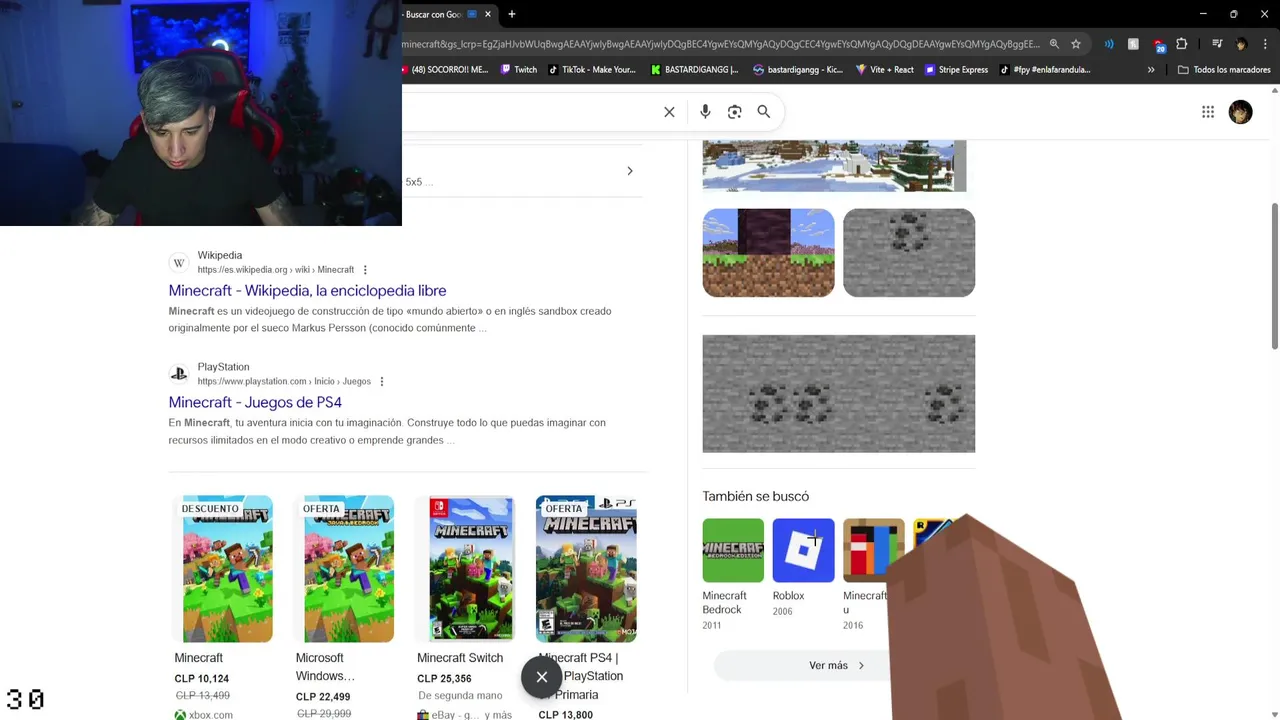1280x720 pixels.
Task: Open the #fpy #enlafarandula bookmark
Action: 1045,70
